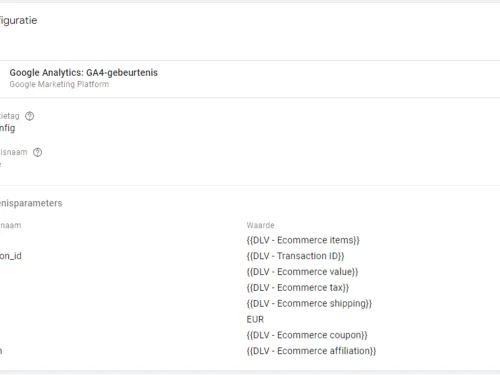Click the Google Marketing Platform subtitle
Image resolution: width=500 pixels, height=375 pixels.
(59, 84)
